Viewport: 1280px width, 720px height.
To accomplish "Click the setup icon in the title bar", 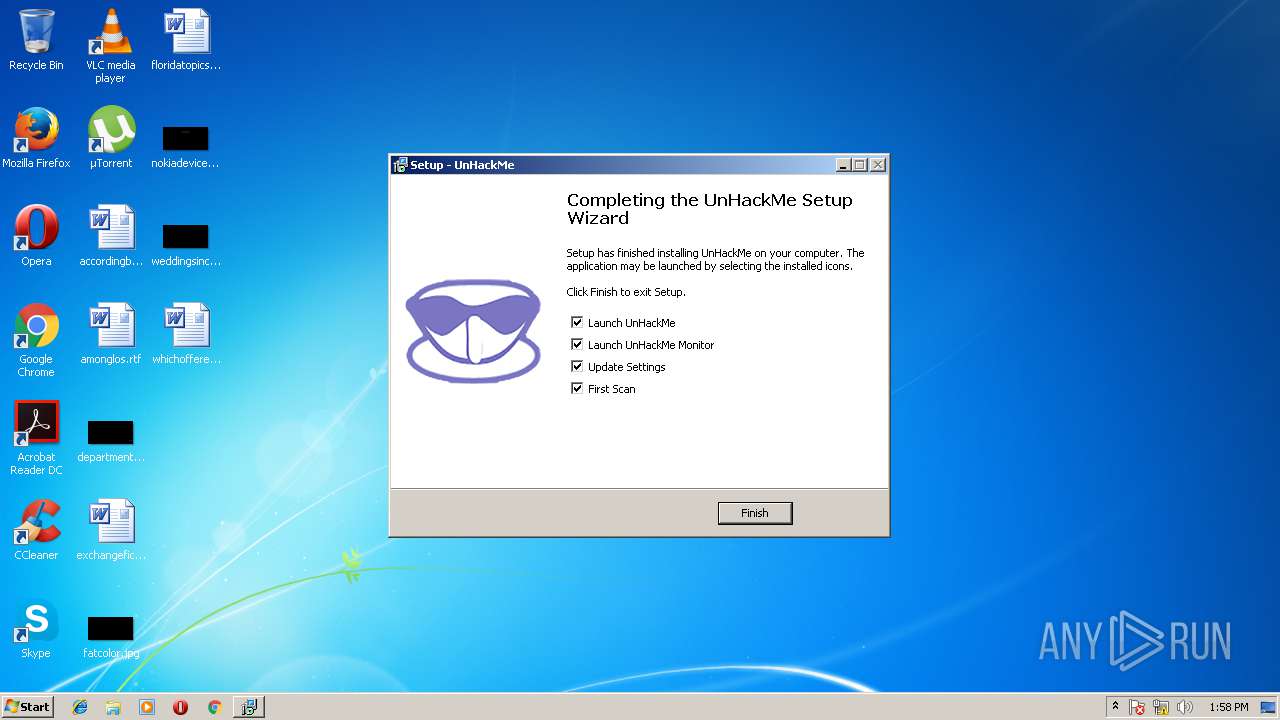I will point(400,165).
